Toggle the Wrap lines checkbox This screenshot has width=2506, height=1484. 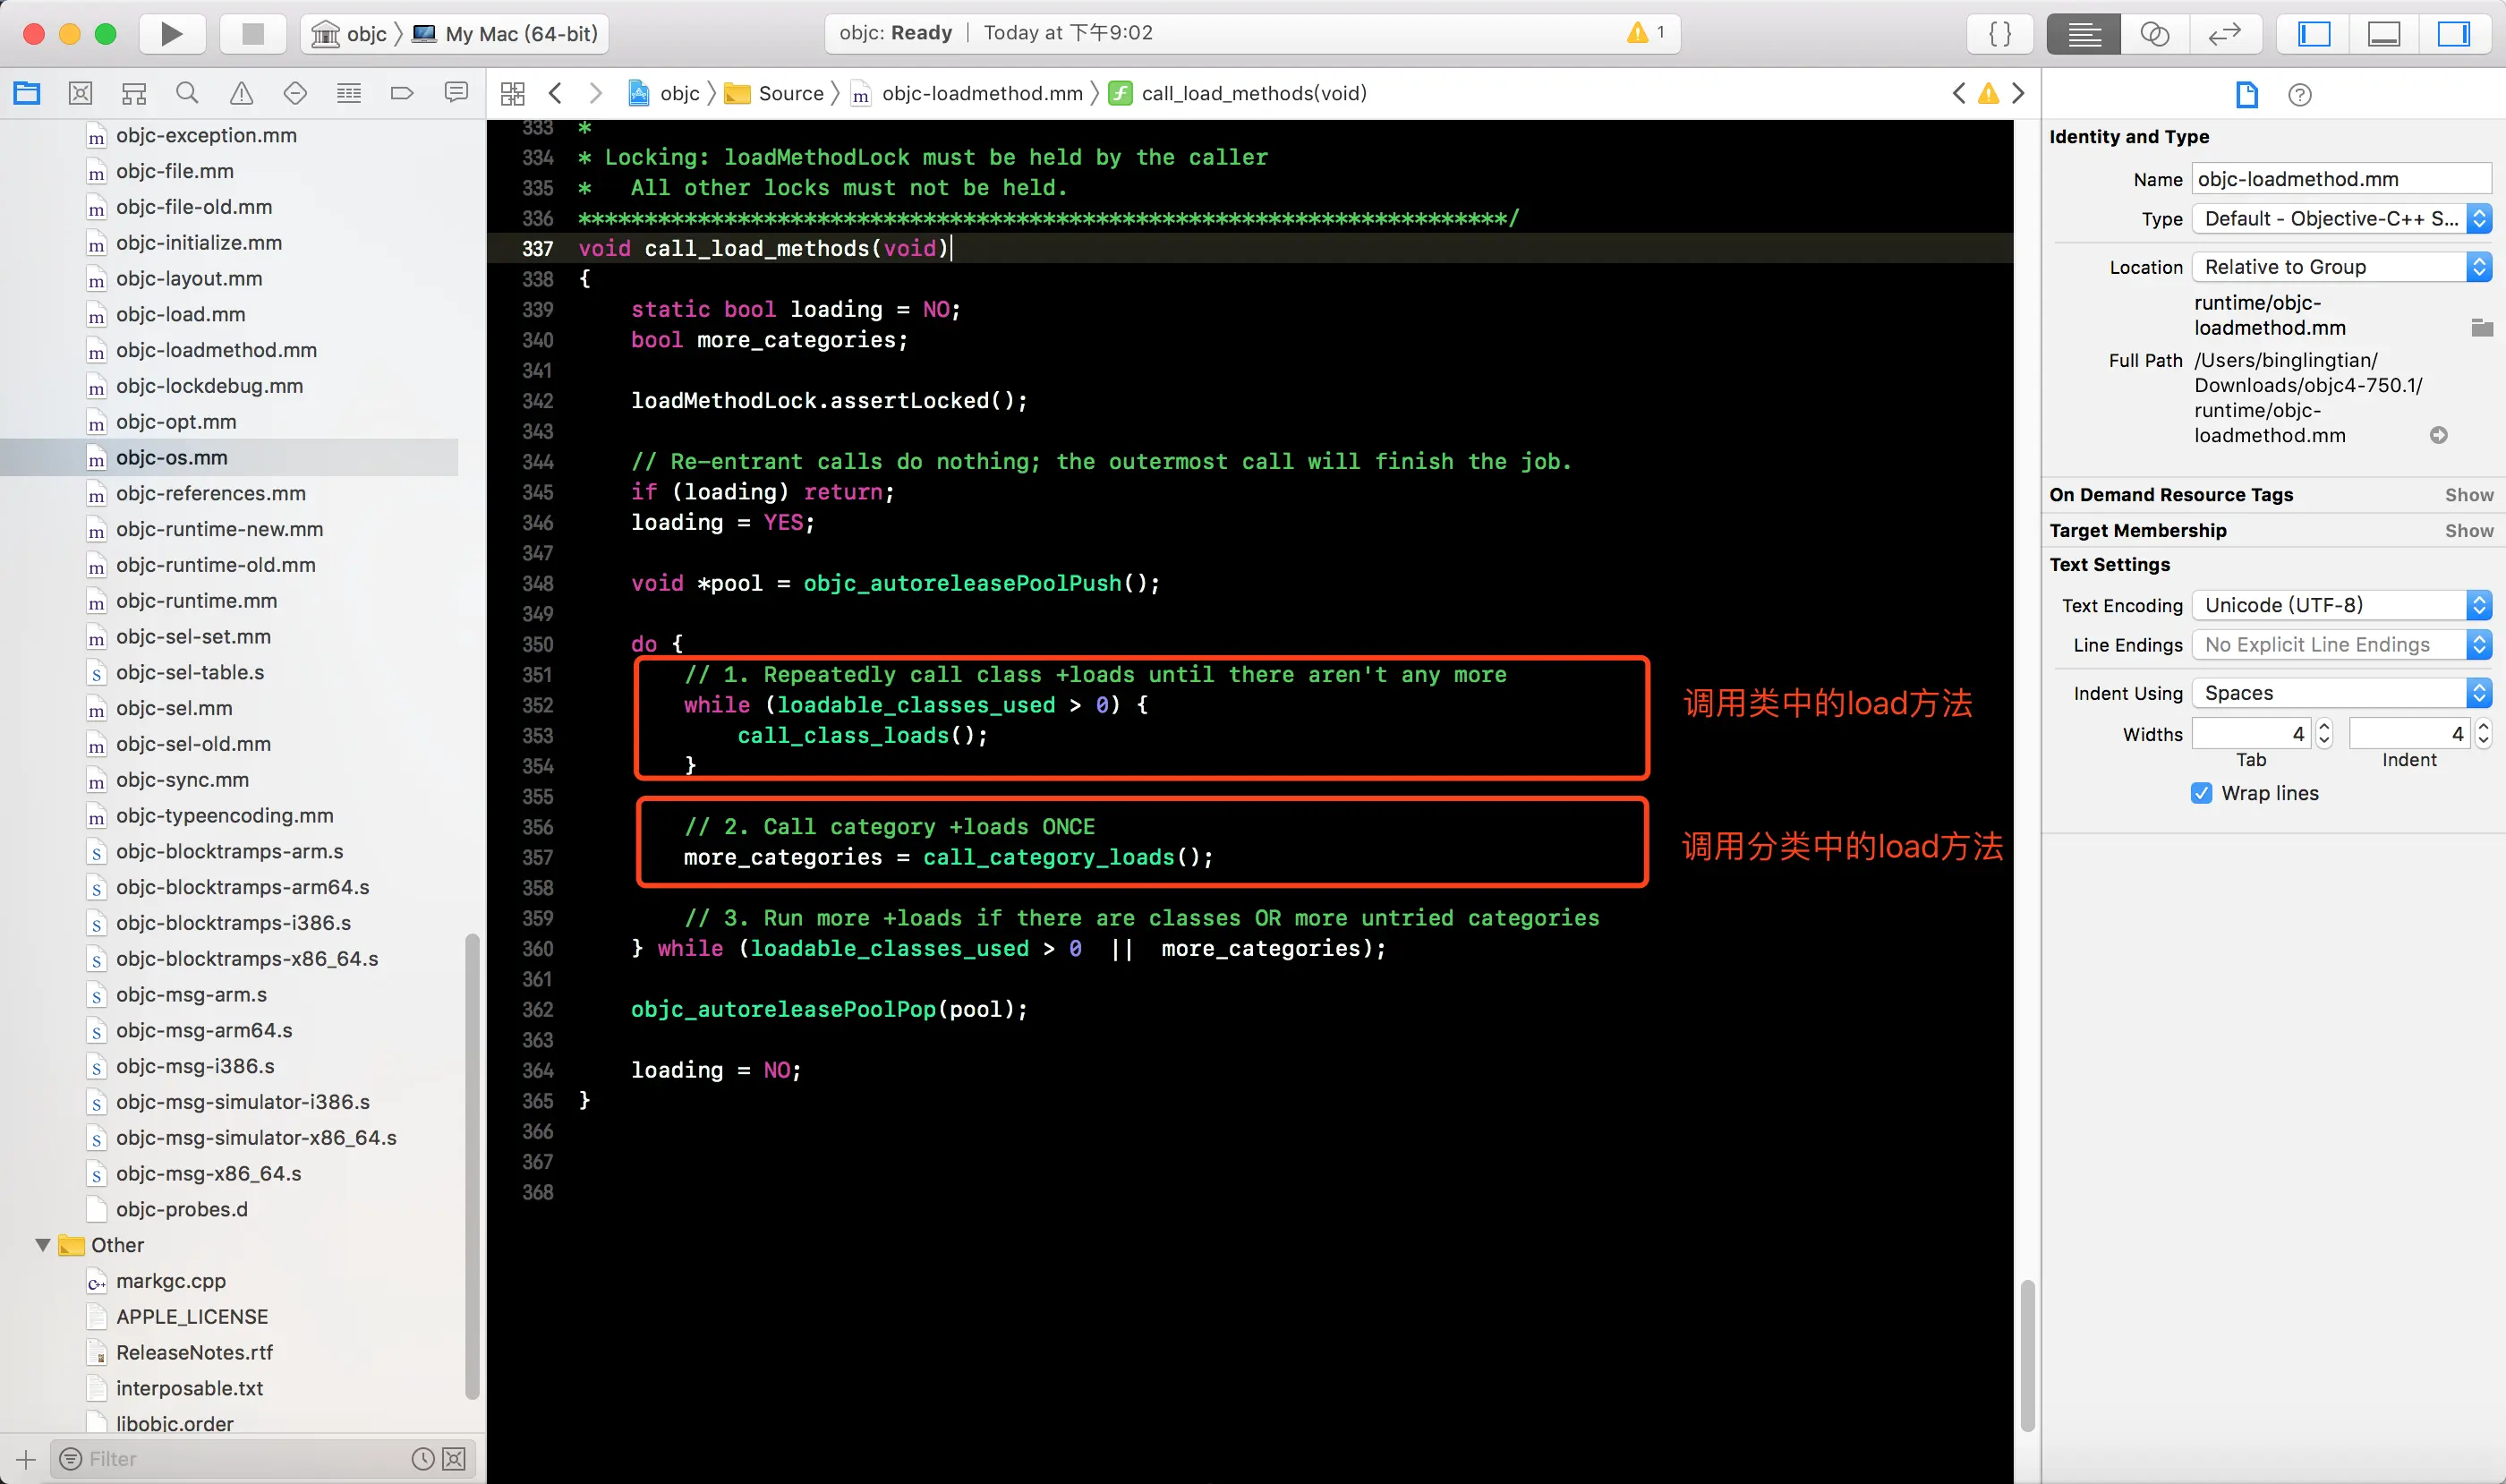pyautogui.click(x=2201, y=793)
